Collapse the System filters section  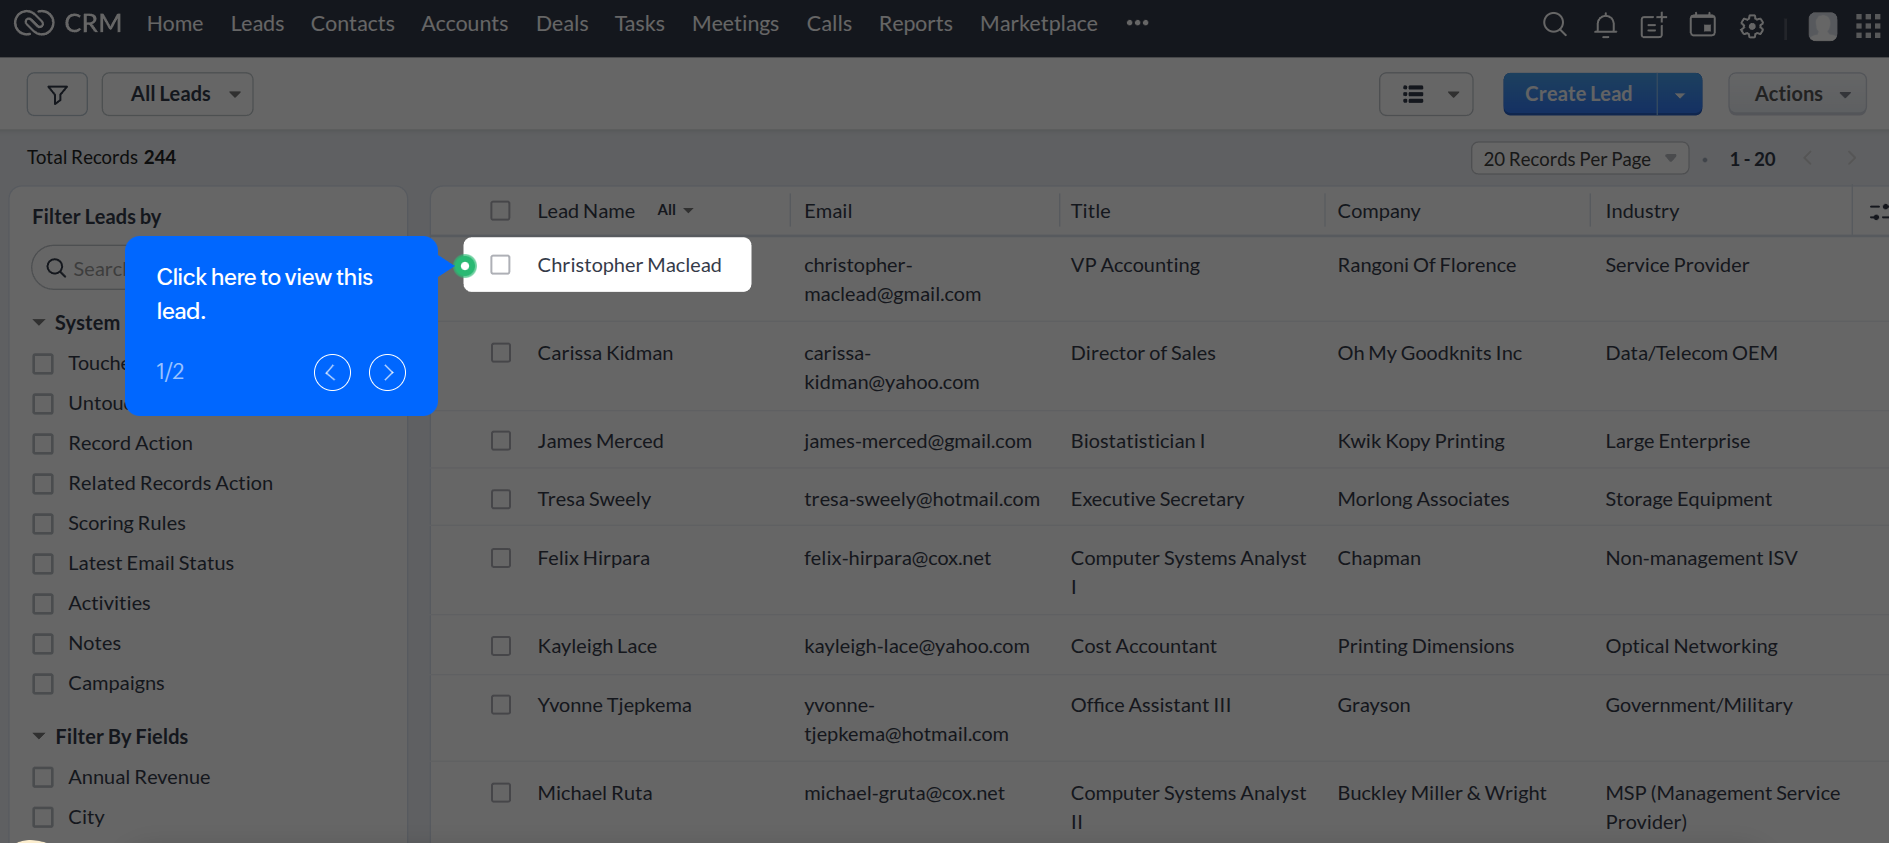(39, 322)
